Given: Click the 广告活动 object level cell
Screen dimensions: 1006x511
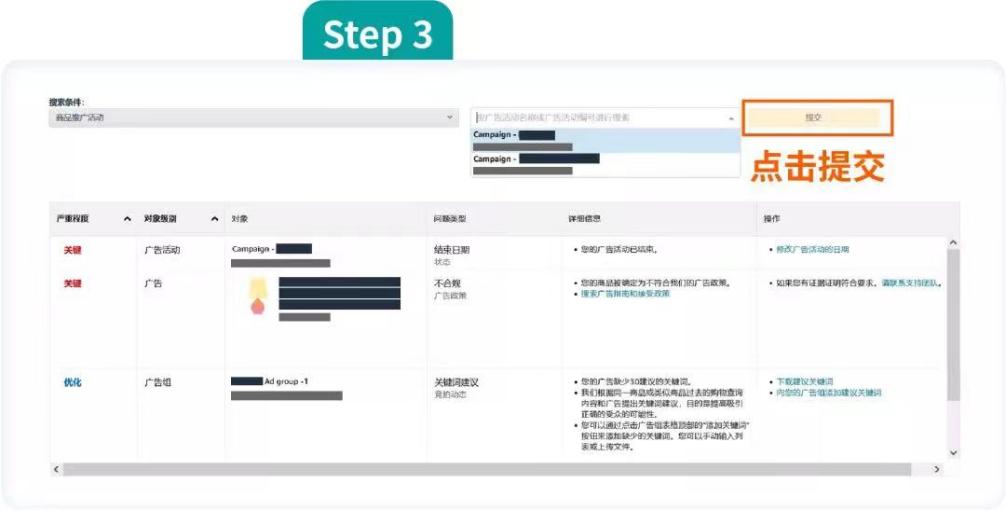Looking at the screenshot, I should pyautogui.click(x=162, y=250).
